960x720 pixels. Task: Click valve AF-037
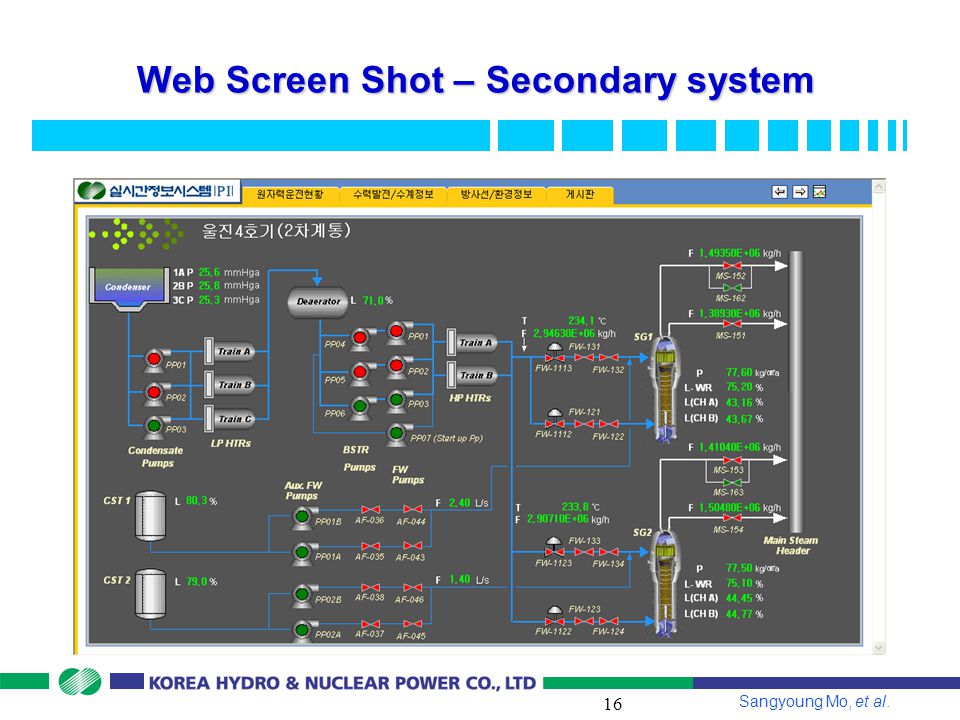pos(370,624)
